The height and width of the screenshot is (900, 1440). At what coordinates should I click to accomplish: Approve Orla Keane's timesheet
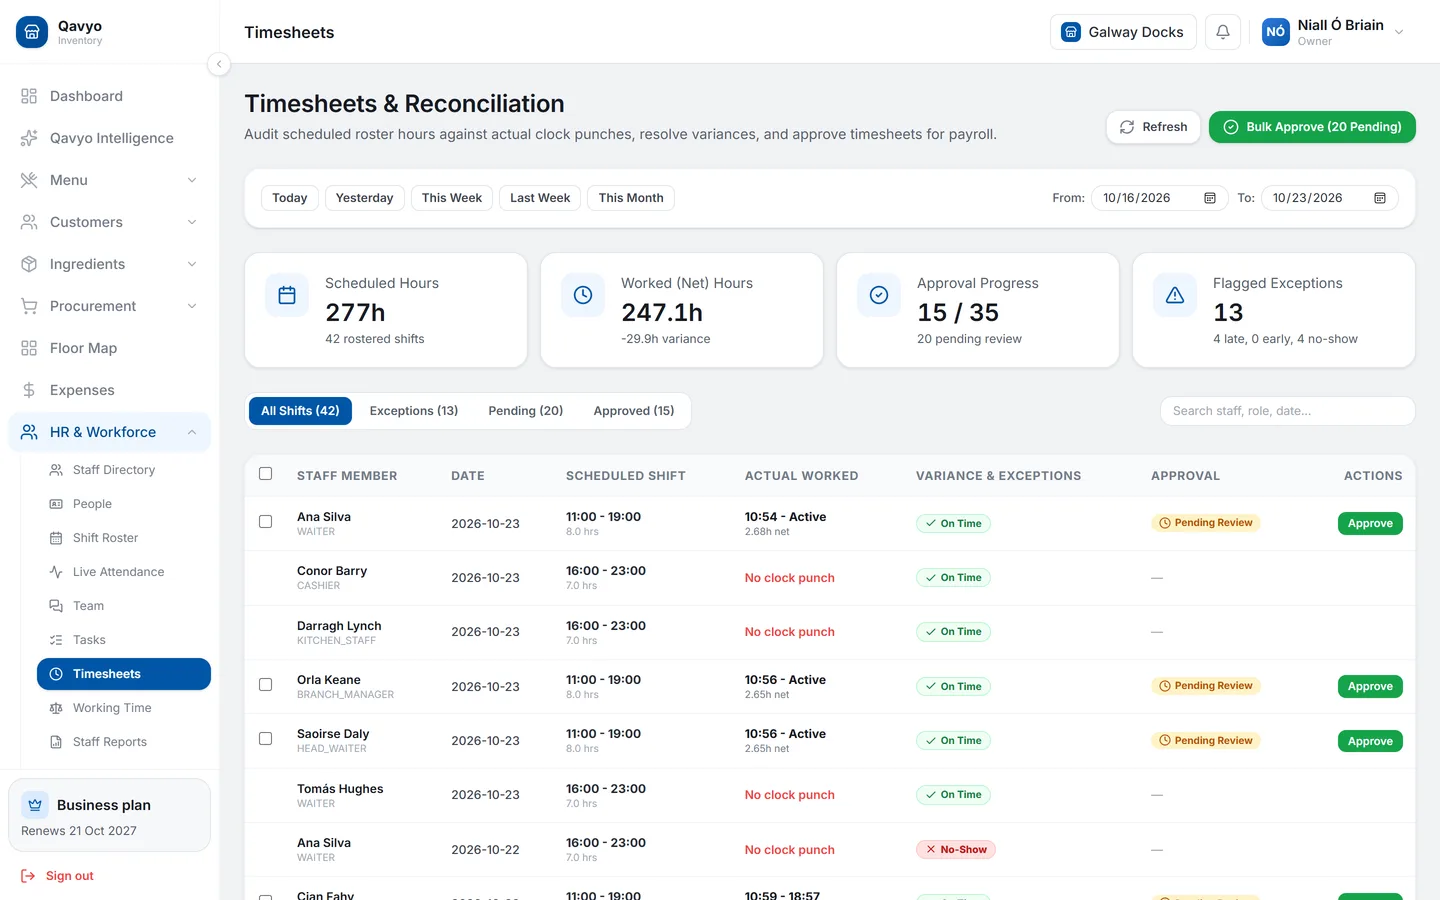click(x=1370, y=687)
